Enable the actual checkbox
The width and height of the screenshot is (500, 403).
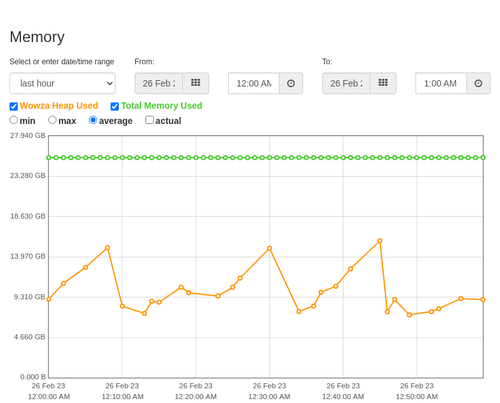pos(150,120)
